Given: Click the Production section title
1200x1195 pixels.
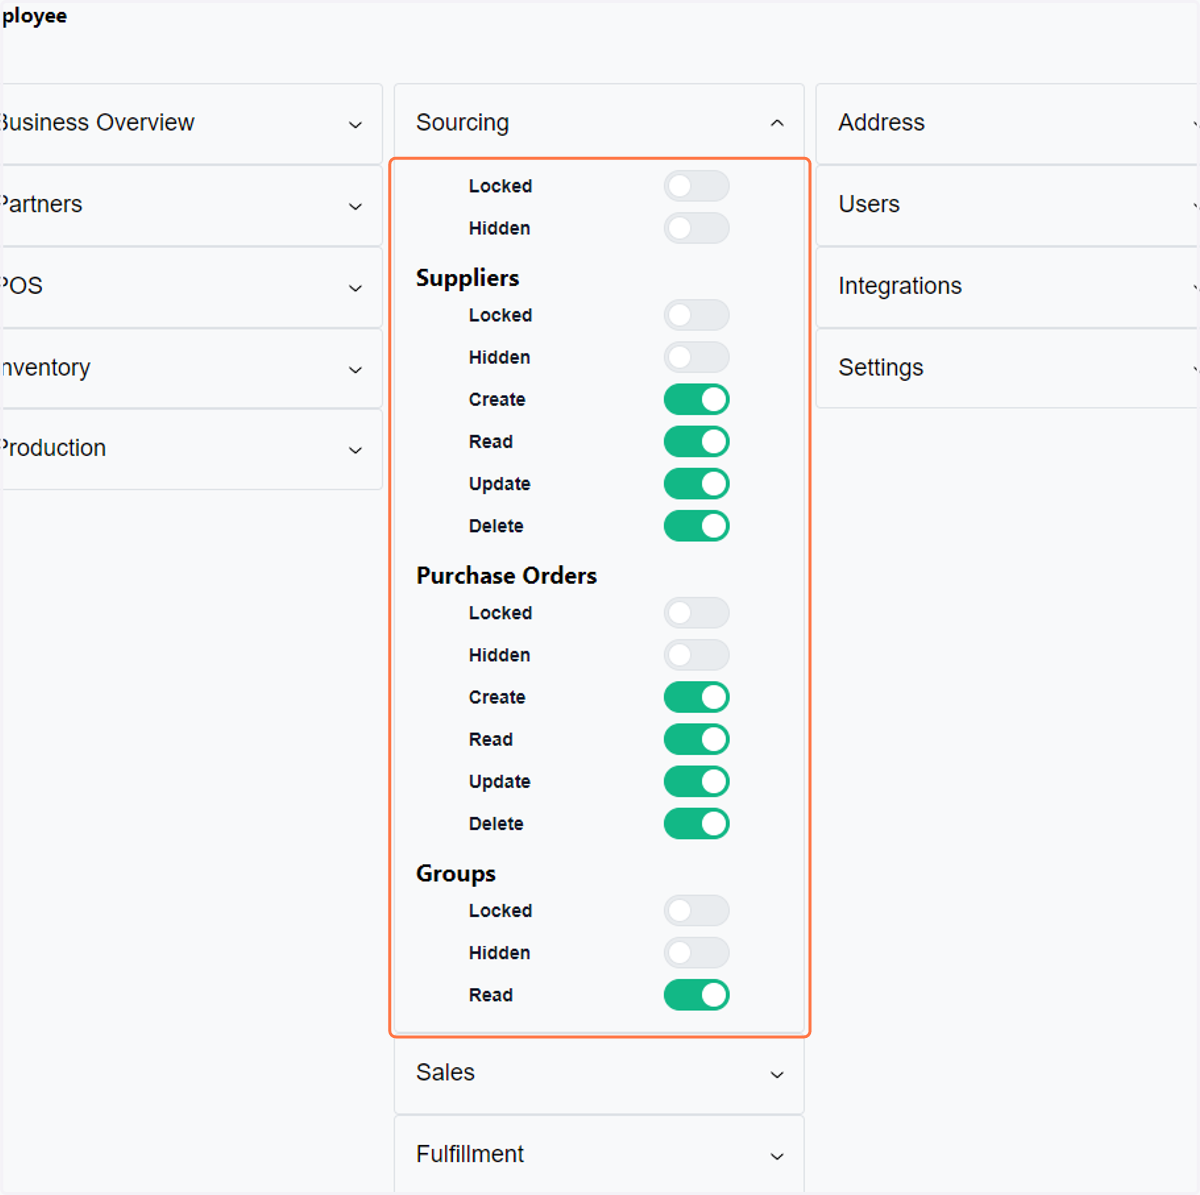Looking at the screenshot, I should point(53,448).
